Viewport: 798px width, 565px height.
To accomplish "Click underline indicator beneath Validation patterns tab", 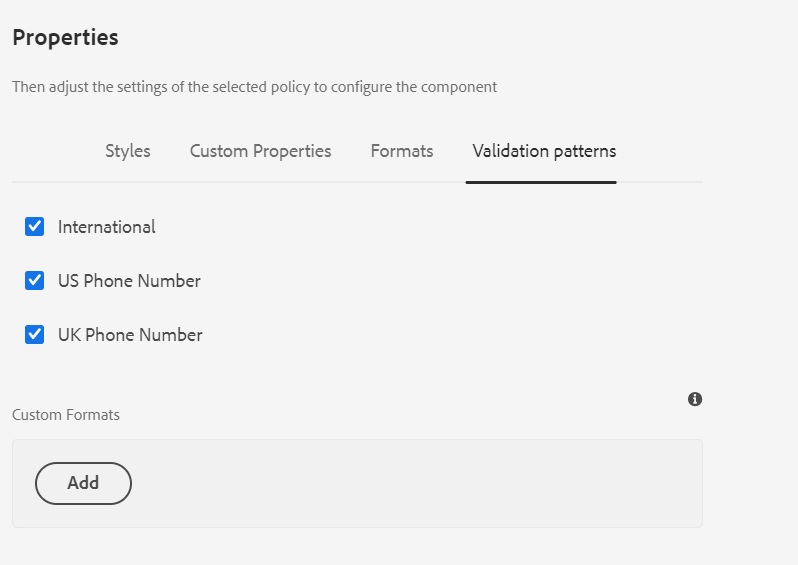I will [x=541, y=182].
